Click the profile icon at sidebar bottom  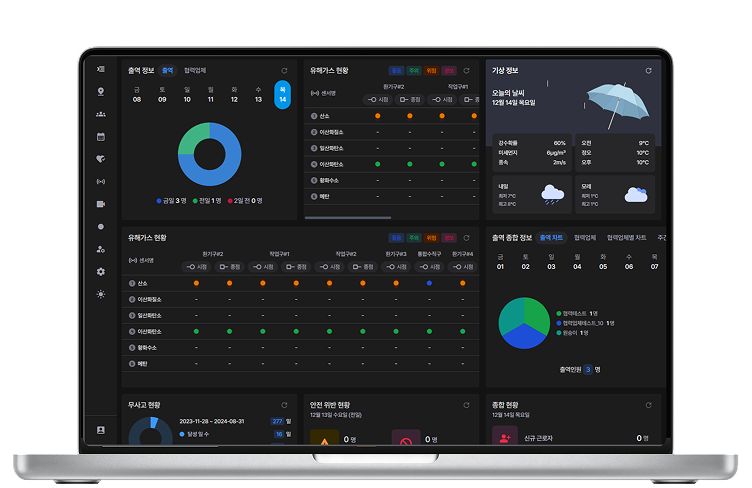100,429
